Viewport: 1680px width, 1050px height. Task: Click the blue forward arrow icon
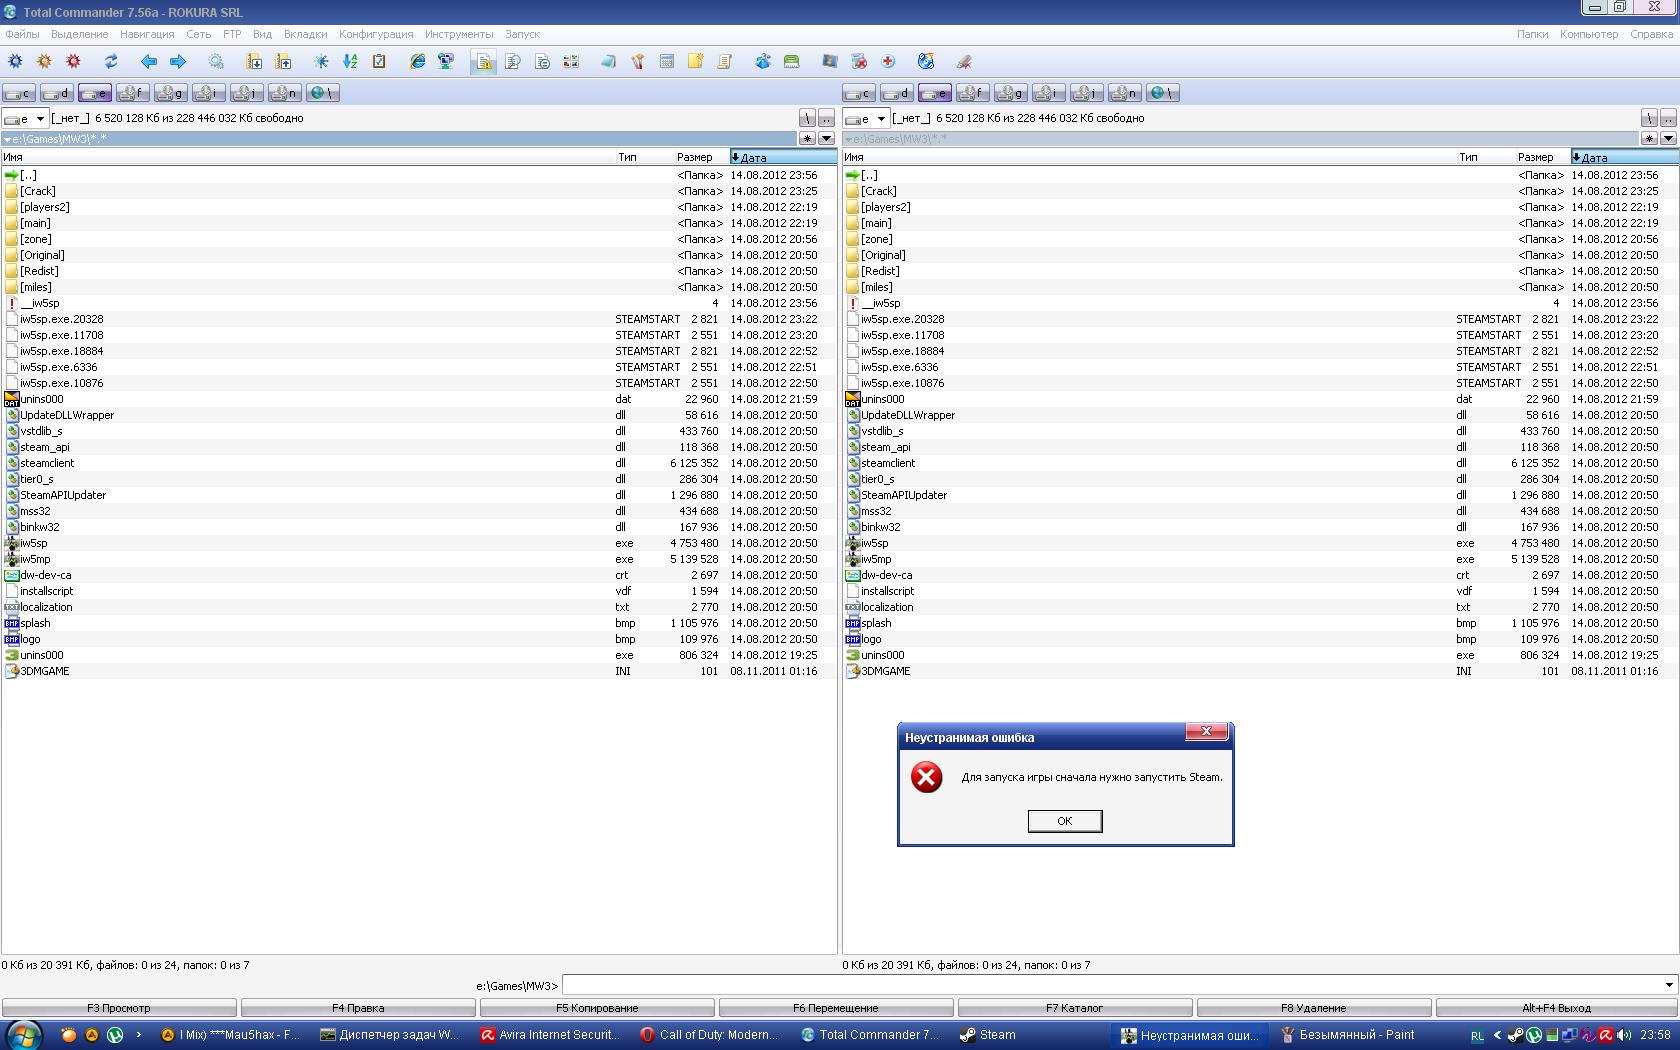point(178,62)
